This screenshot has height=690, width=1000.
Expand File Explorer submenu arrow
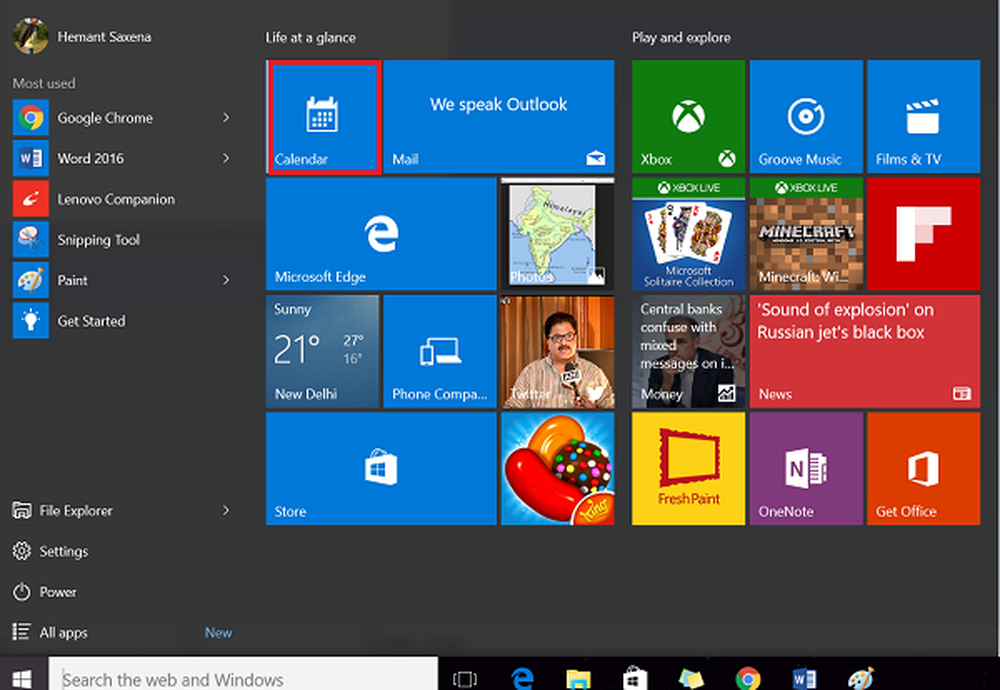coord(226,511)
